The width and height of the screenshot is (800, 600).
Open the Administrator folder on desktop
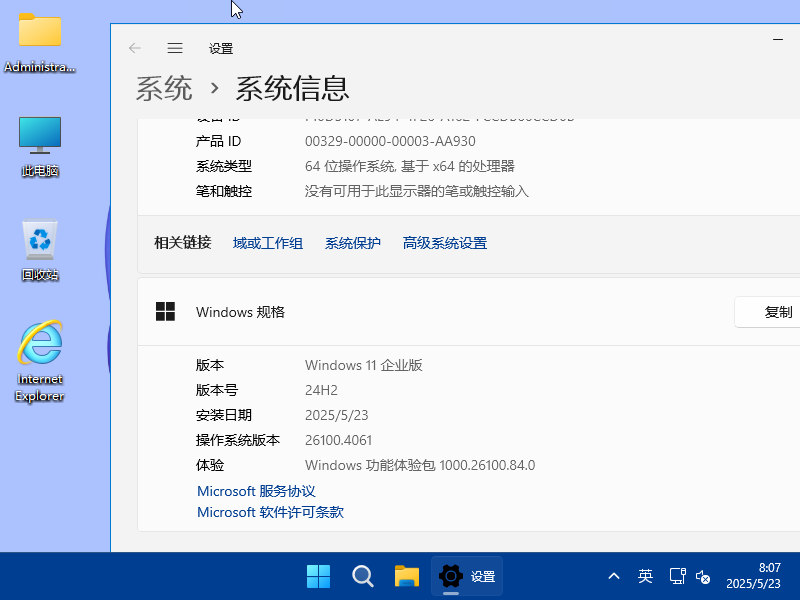[40, 43]
